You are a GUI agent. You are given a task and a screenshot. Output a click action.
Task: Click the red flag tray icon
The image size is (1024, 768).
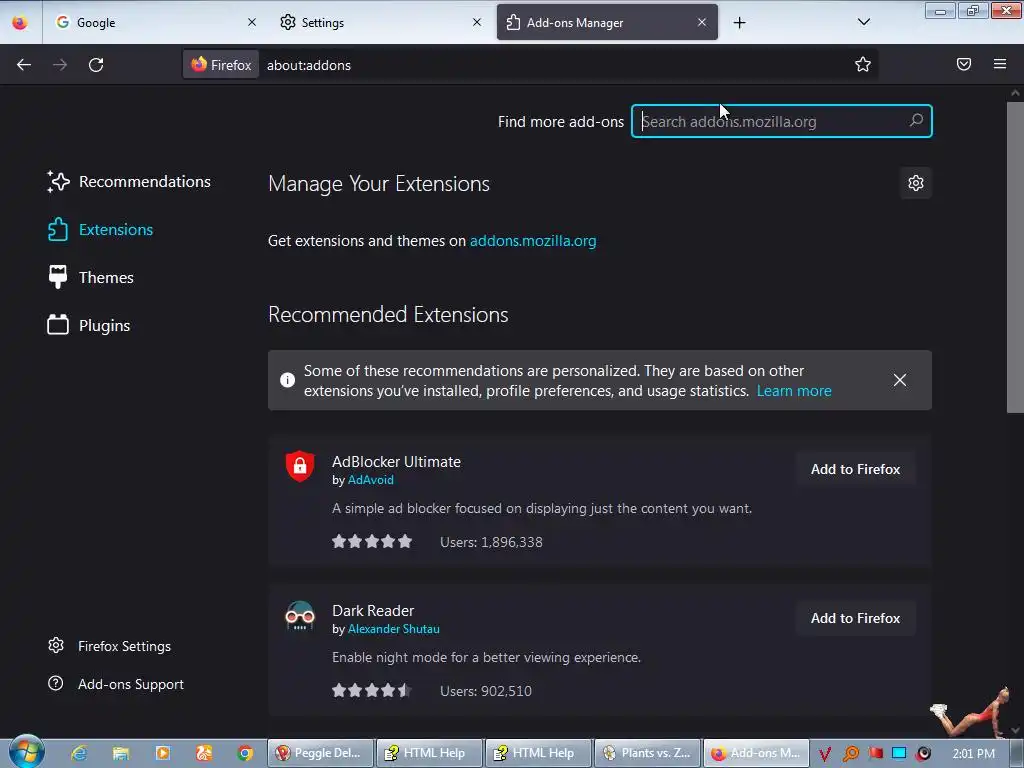tap(876, 753)
